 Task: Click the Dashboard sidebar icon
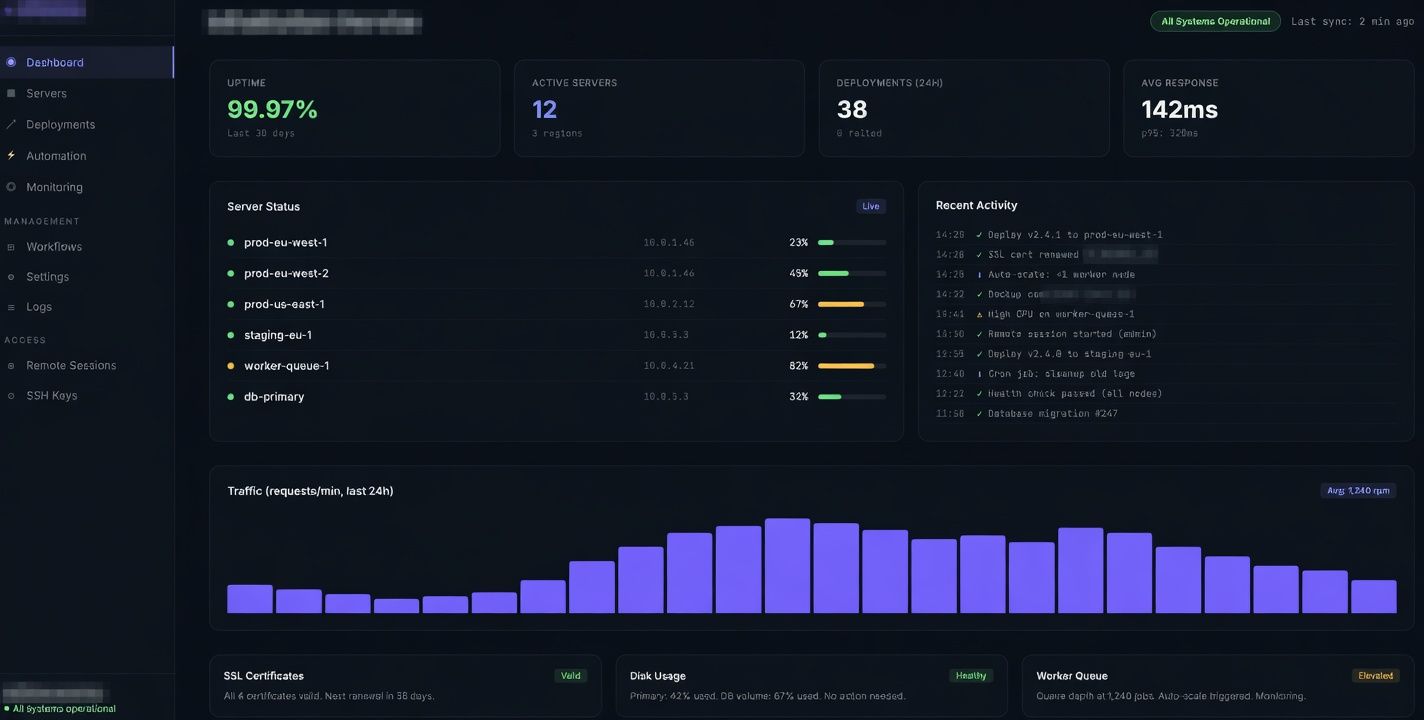click(x=11, y=62)
